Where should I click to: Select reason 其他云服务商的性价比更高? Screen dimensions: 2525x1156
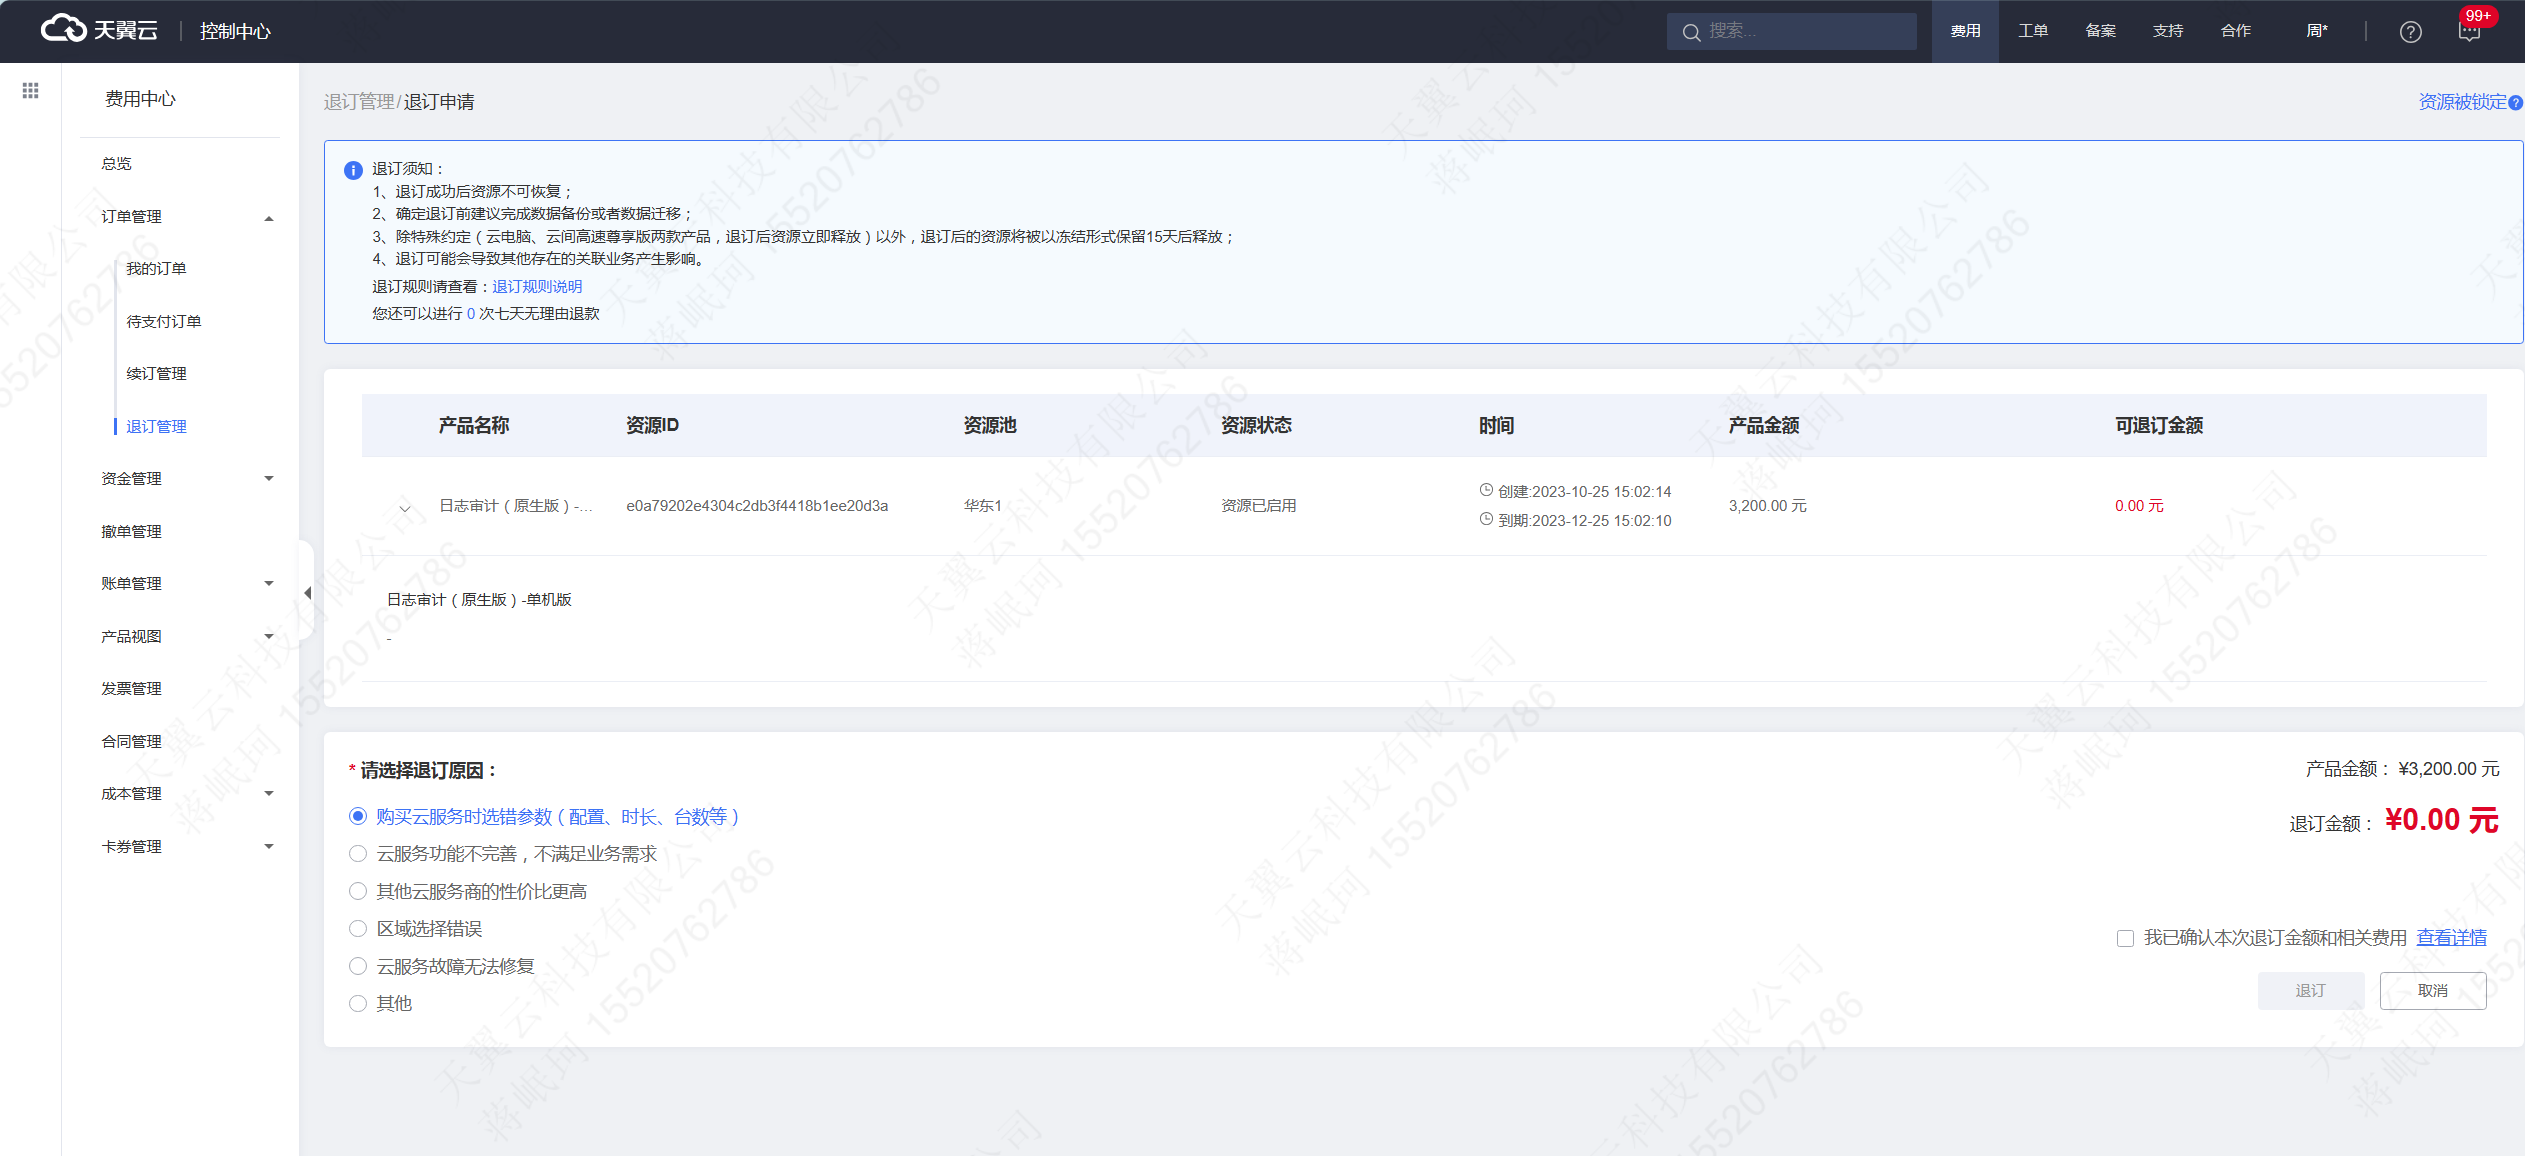tap(358, 890)
